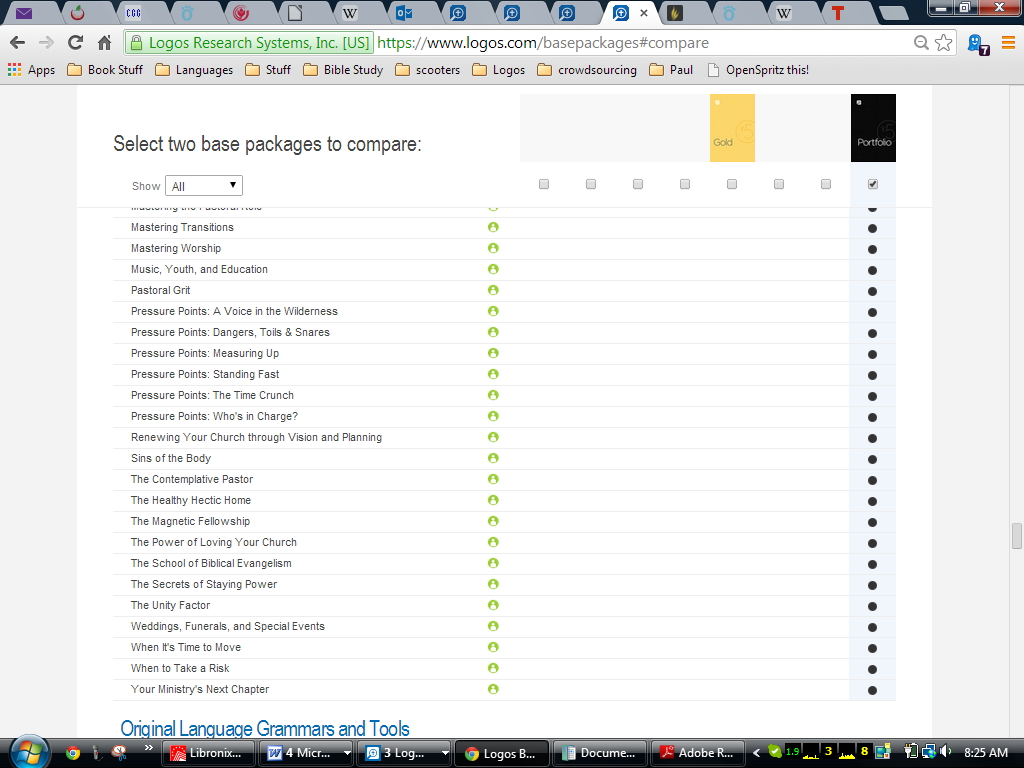The height and width of the screenshot is (768, 1024).
Task: Click the person icon for The Unity Factor
Action: (493, 605)
